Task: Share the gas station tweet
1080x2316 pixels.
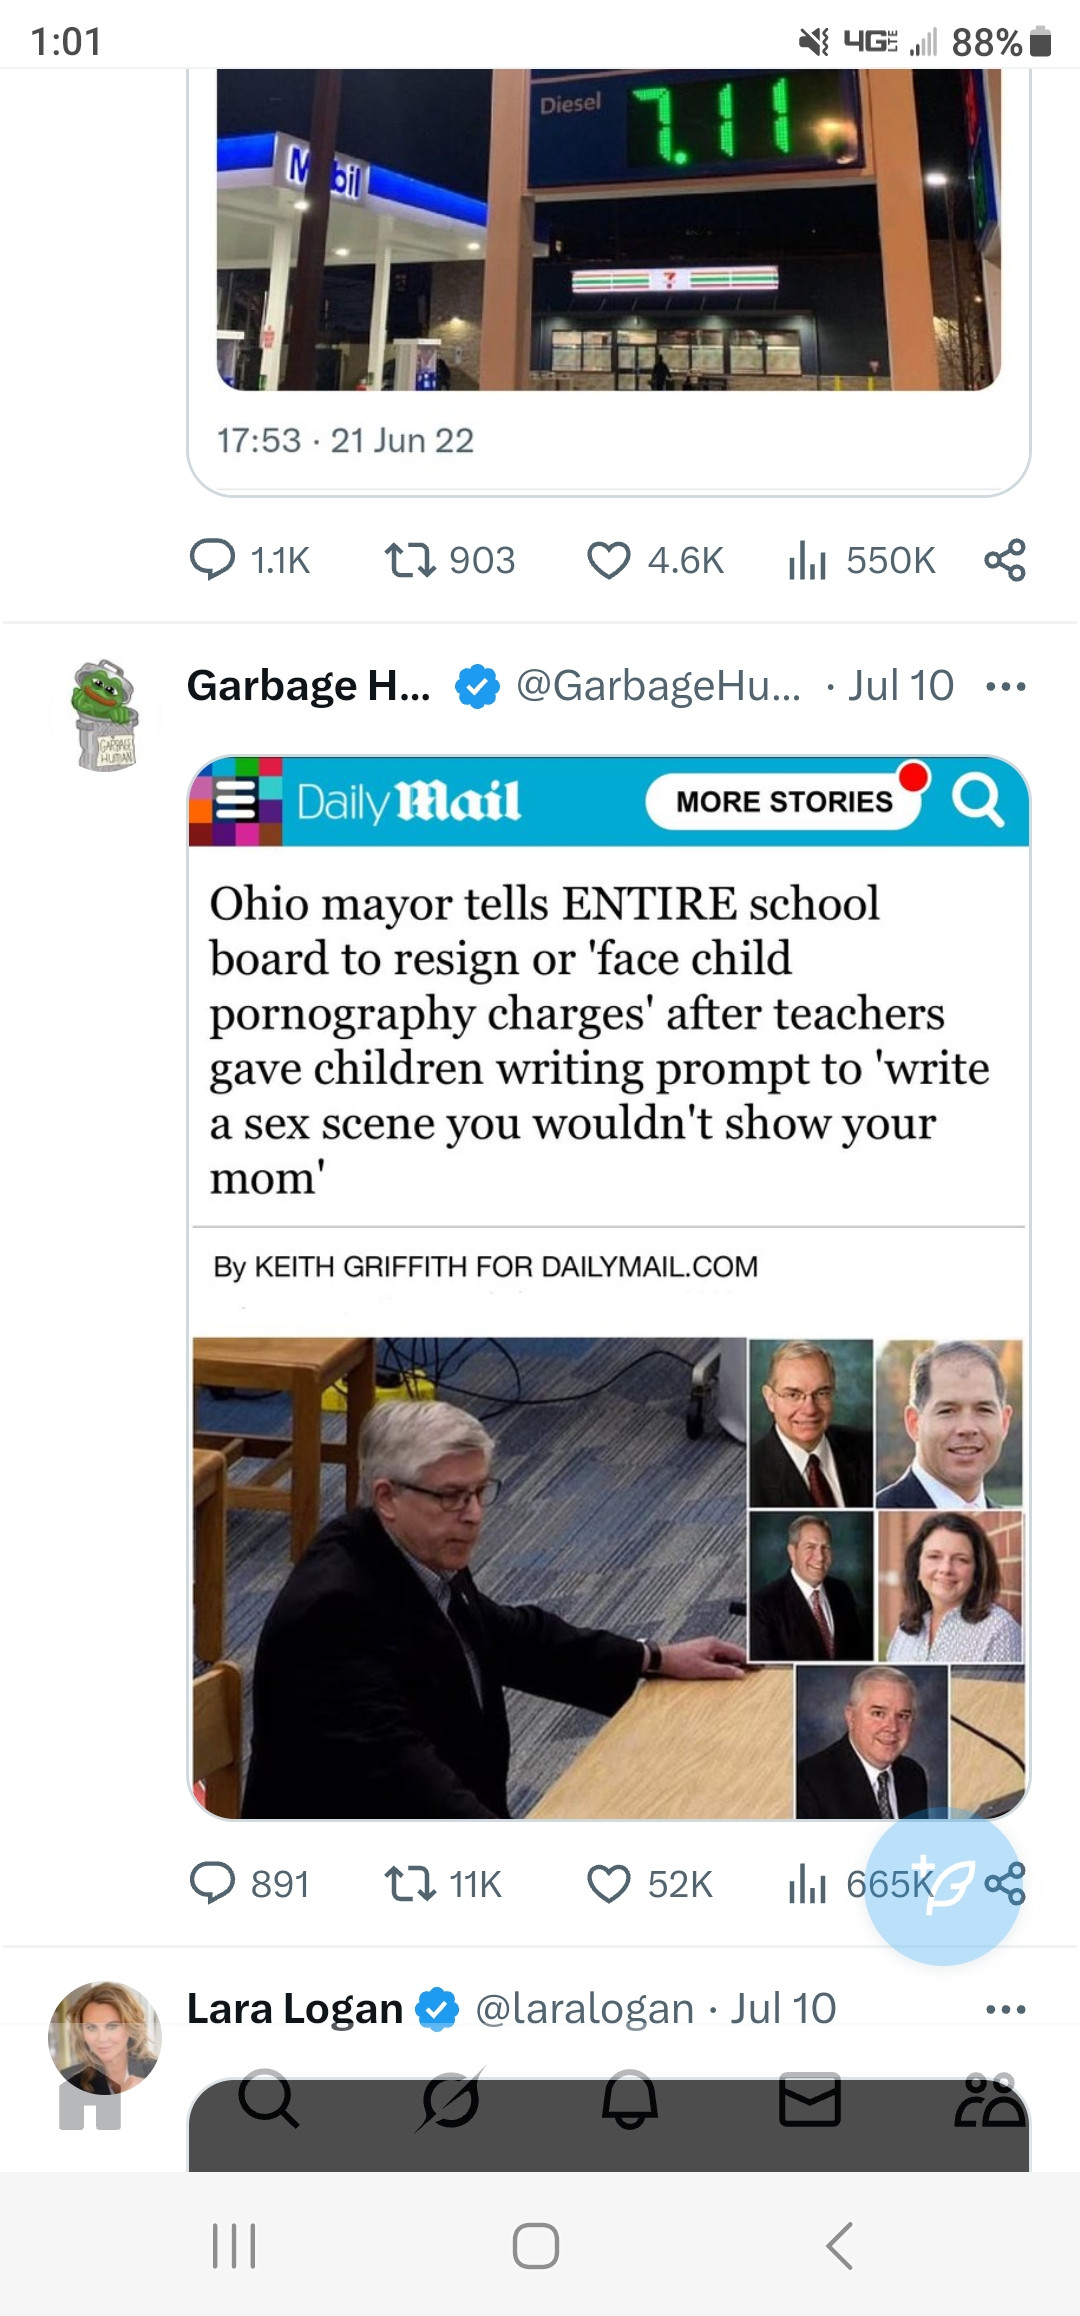Action: pyautogui.click(x=1005, y=560)
